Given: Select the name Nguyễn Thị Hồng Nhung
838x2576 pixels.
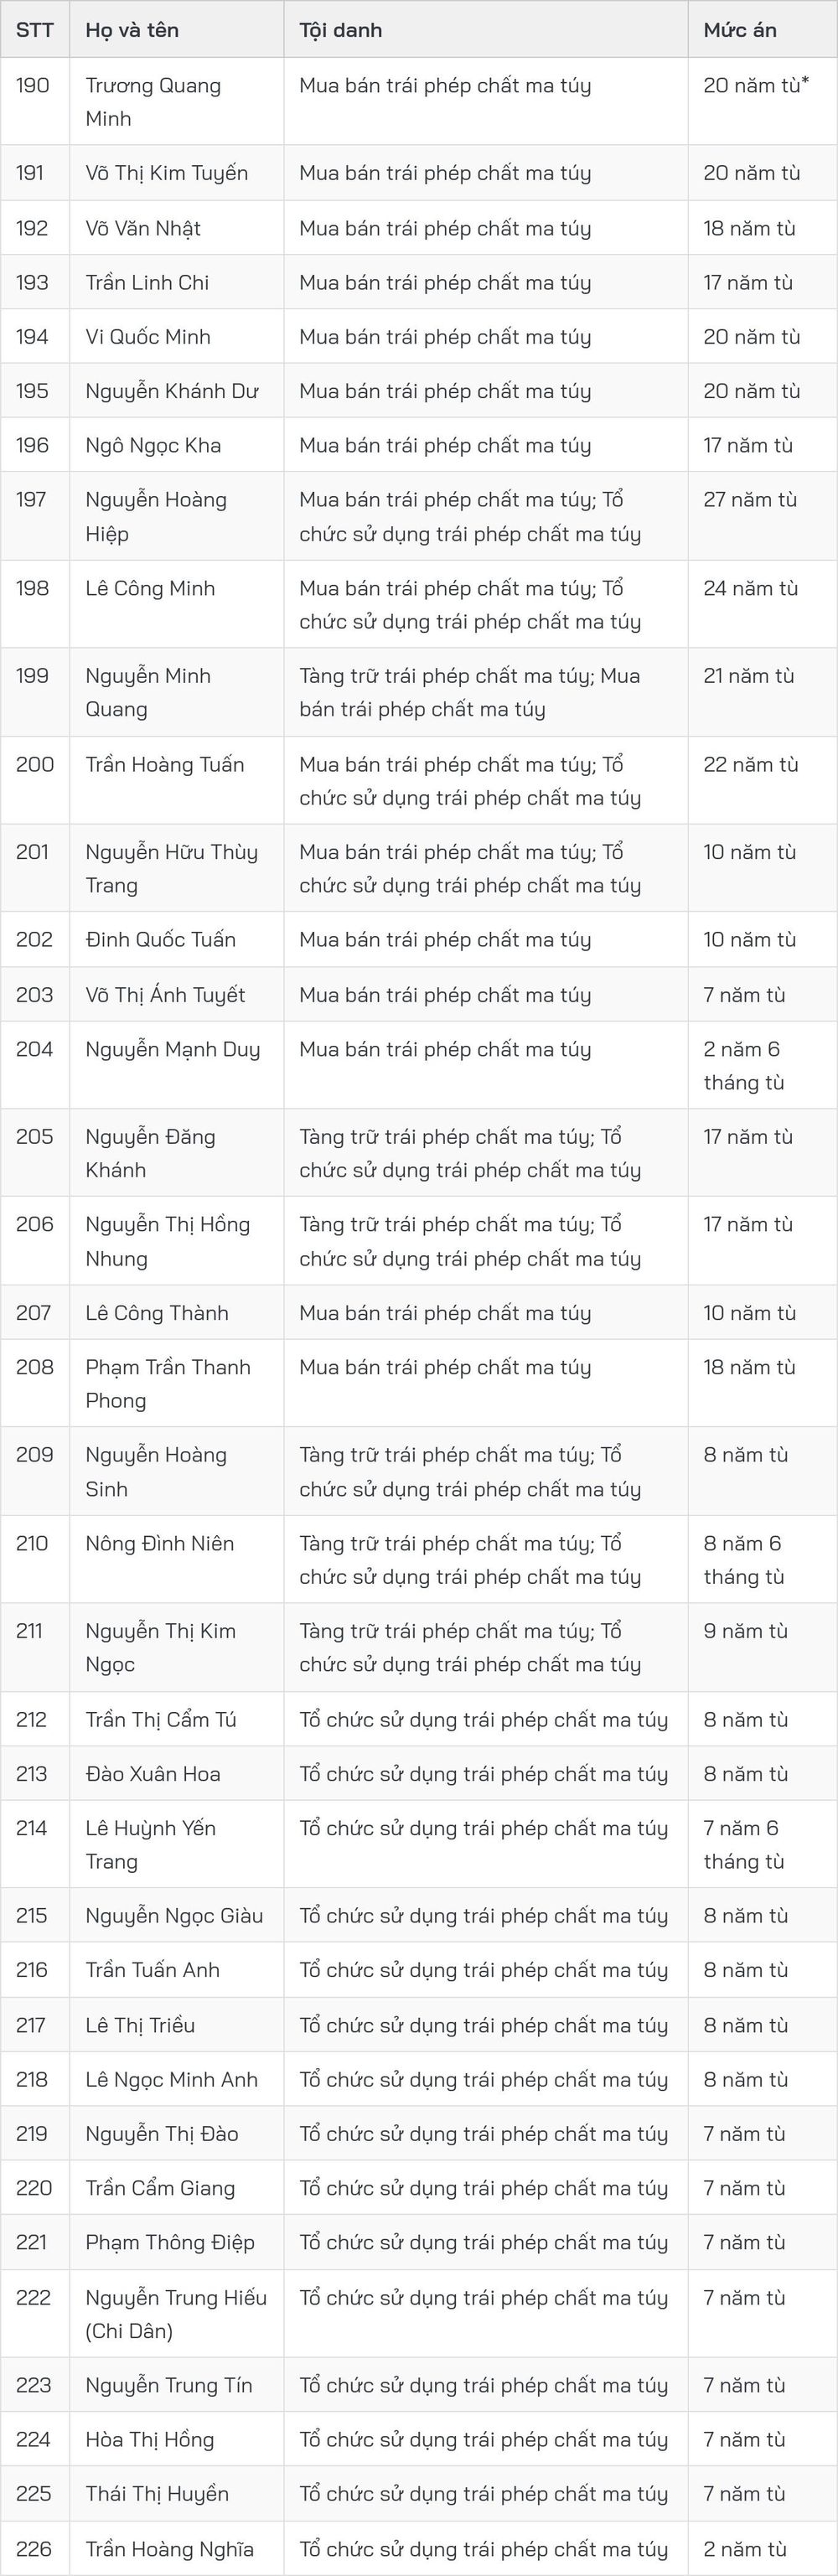Looking at the screenshot, I should (x=168, y=1241).
